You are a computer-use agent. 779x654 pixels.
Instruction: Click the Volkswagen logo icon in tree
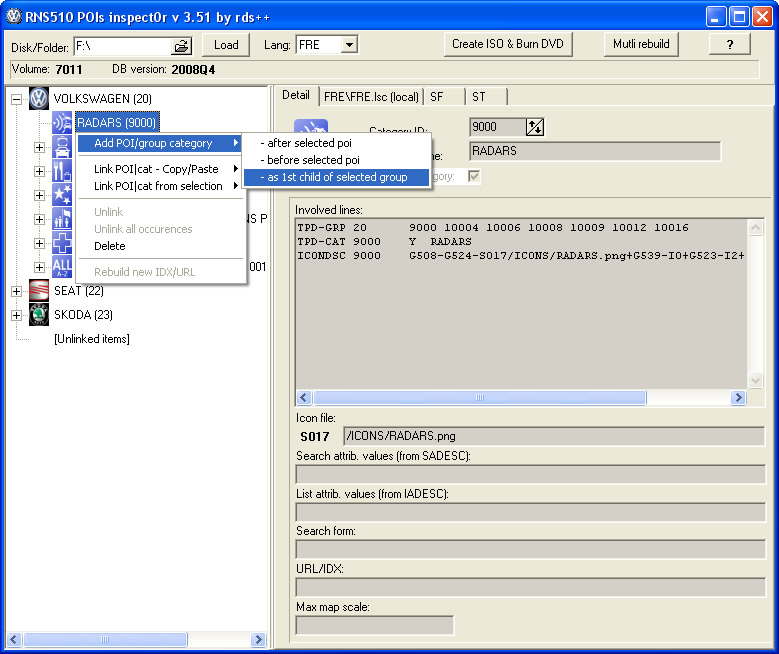(x=39, y=99)
